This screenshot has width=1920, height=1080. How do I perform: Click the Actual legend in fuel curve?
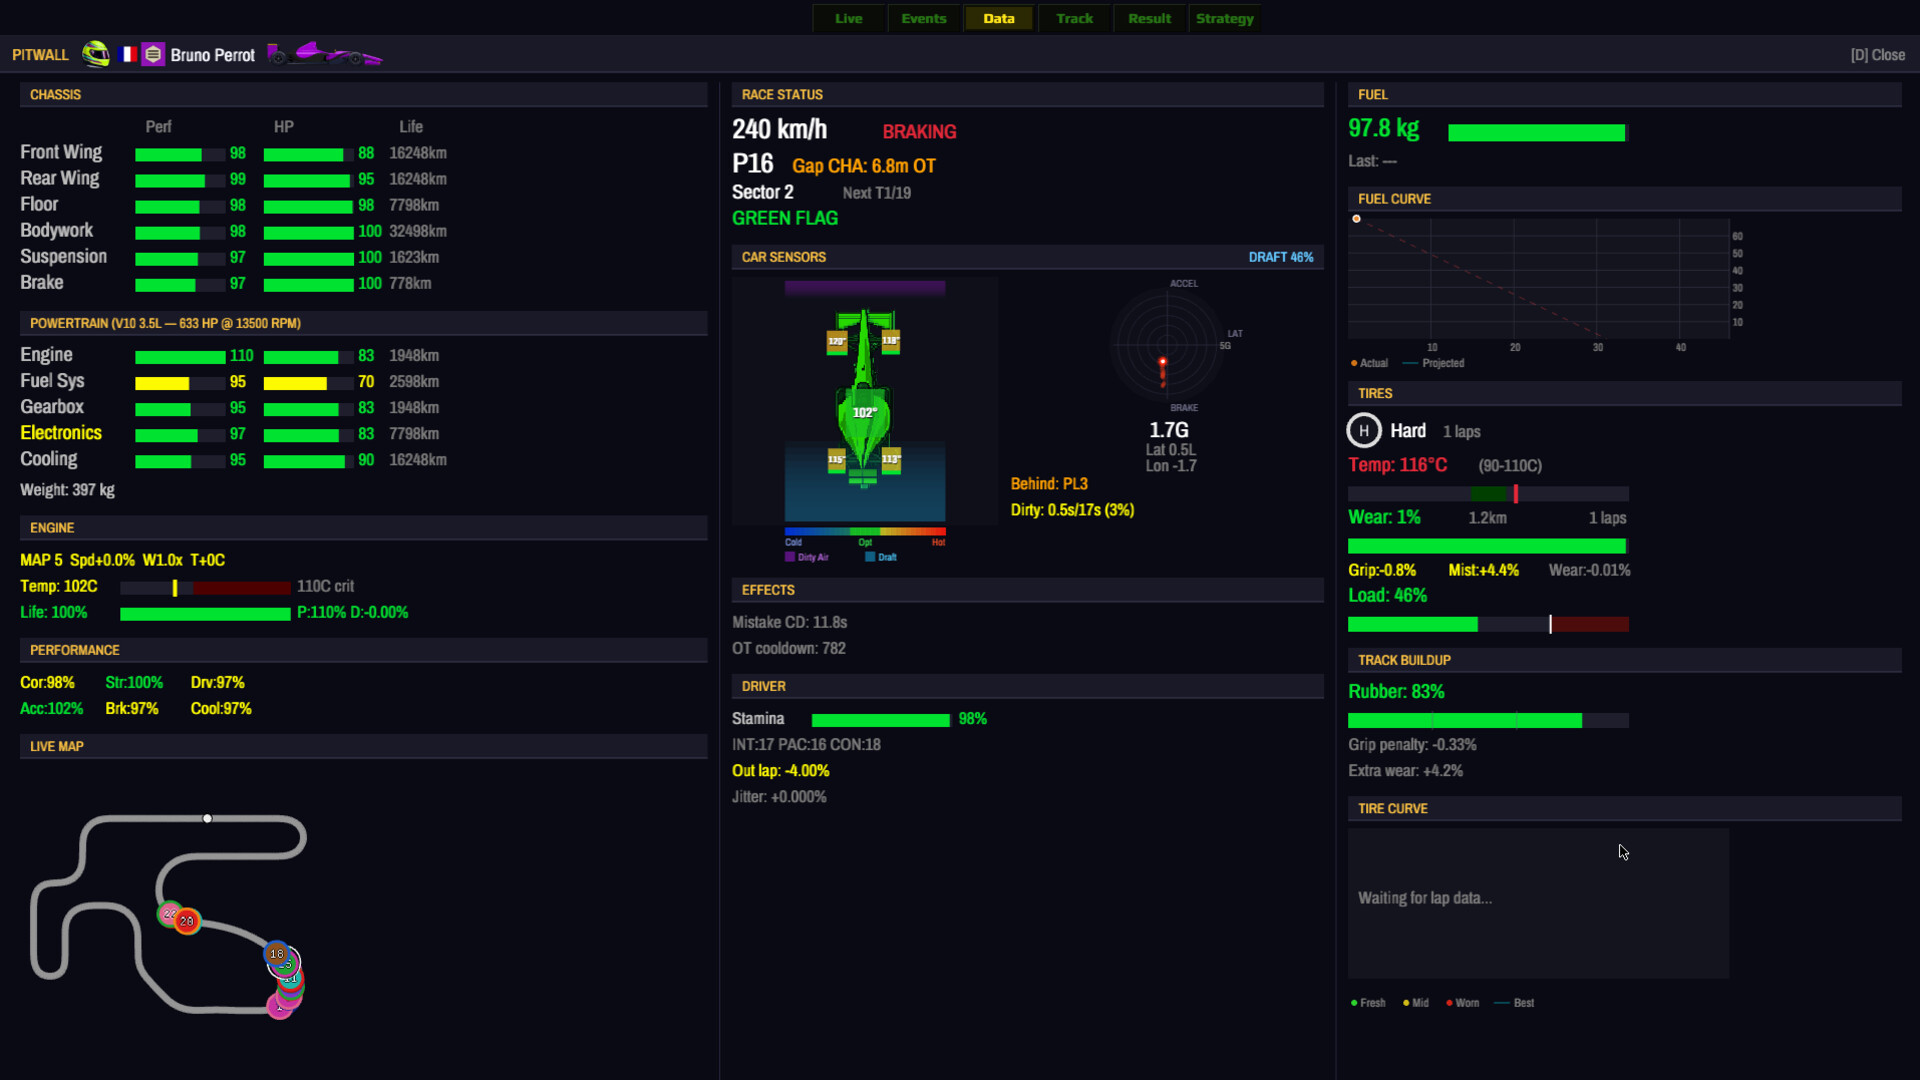[x=1369, y=363]
